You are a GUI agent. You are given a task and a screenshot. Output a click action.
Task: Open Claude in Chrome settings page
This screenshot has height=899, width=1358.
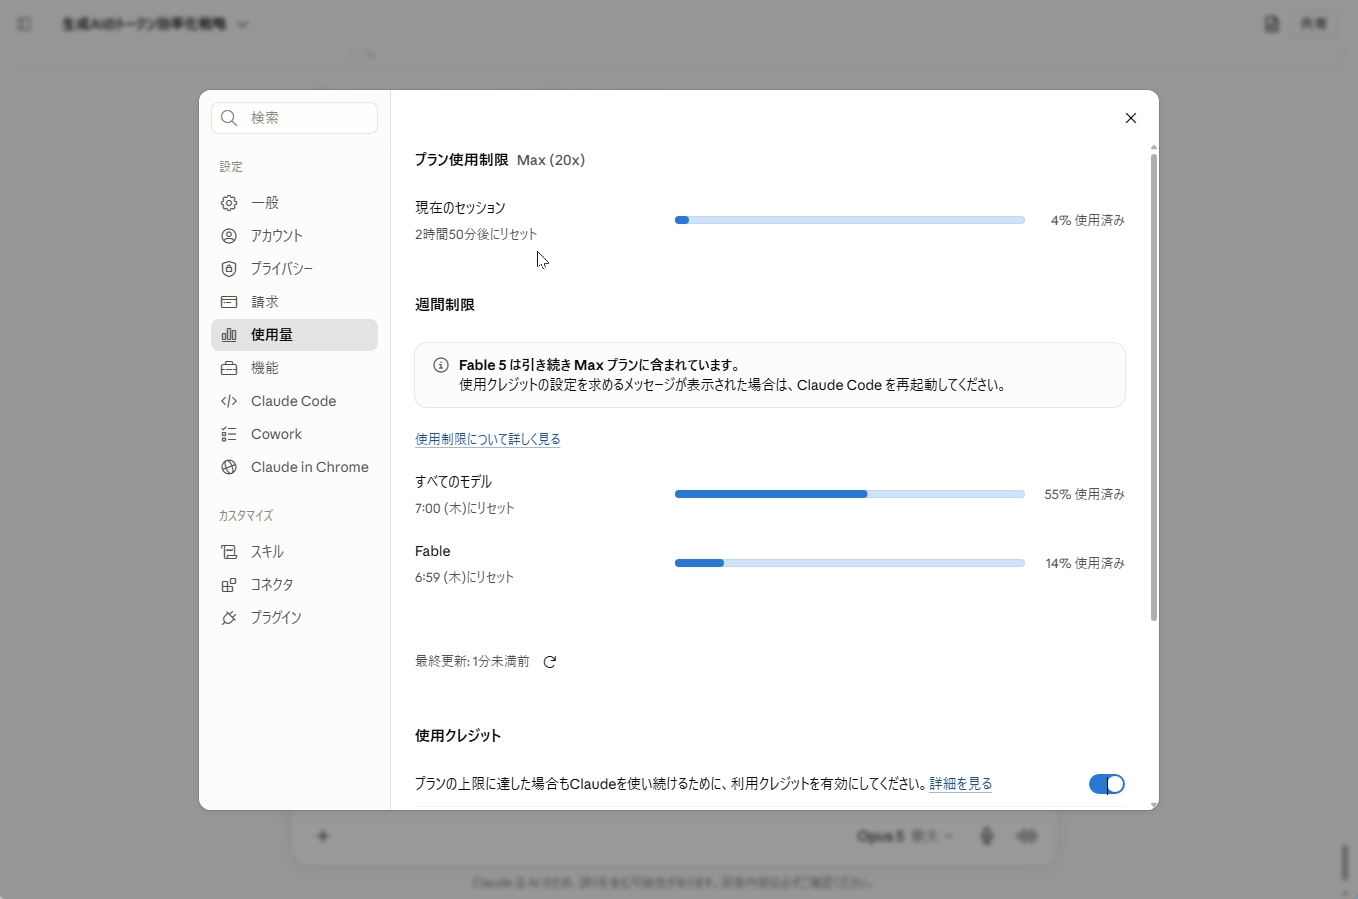tap(294, 467)
